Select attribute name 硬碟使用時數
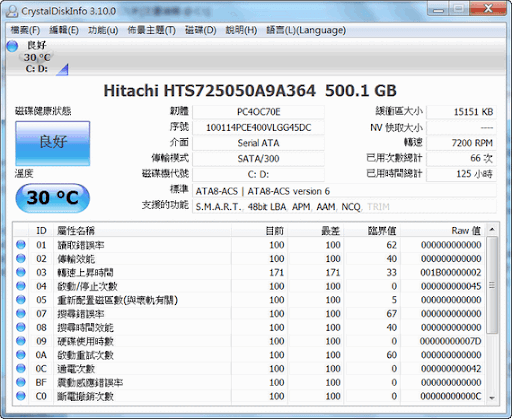This screenshot has height=419, width=512. pyautogui.click(x=85, y=341)
